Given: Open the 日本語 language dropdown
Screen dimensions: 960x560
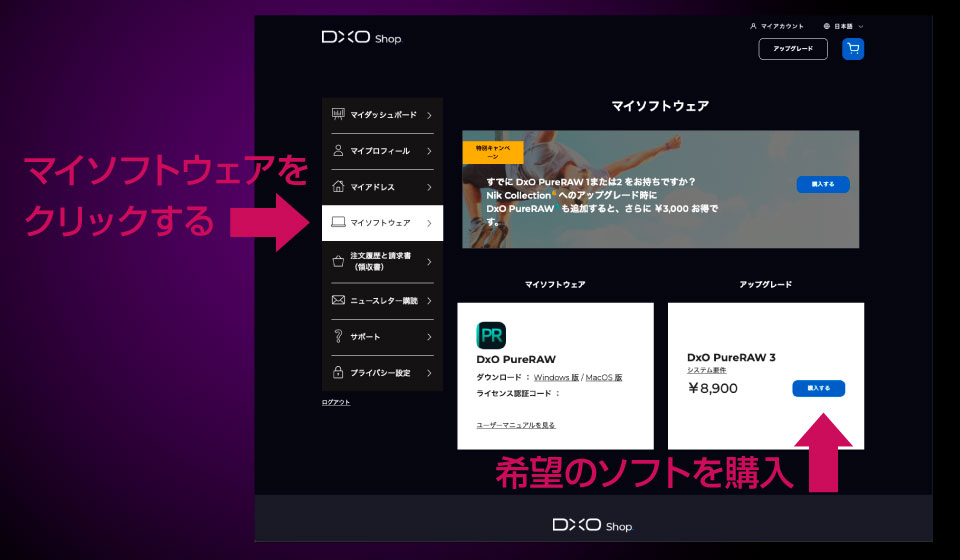Looking at the screenshot, I should tap(843, 26).
